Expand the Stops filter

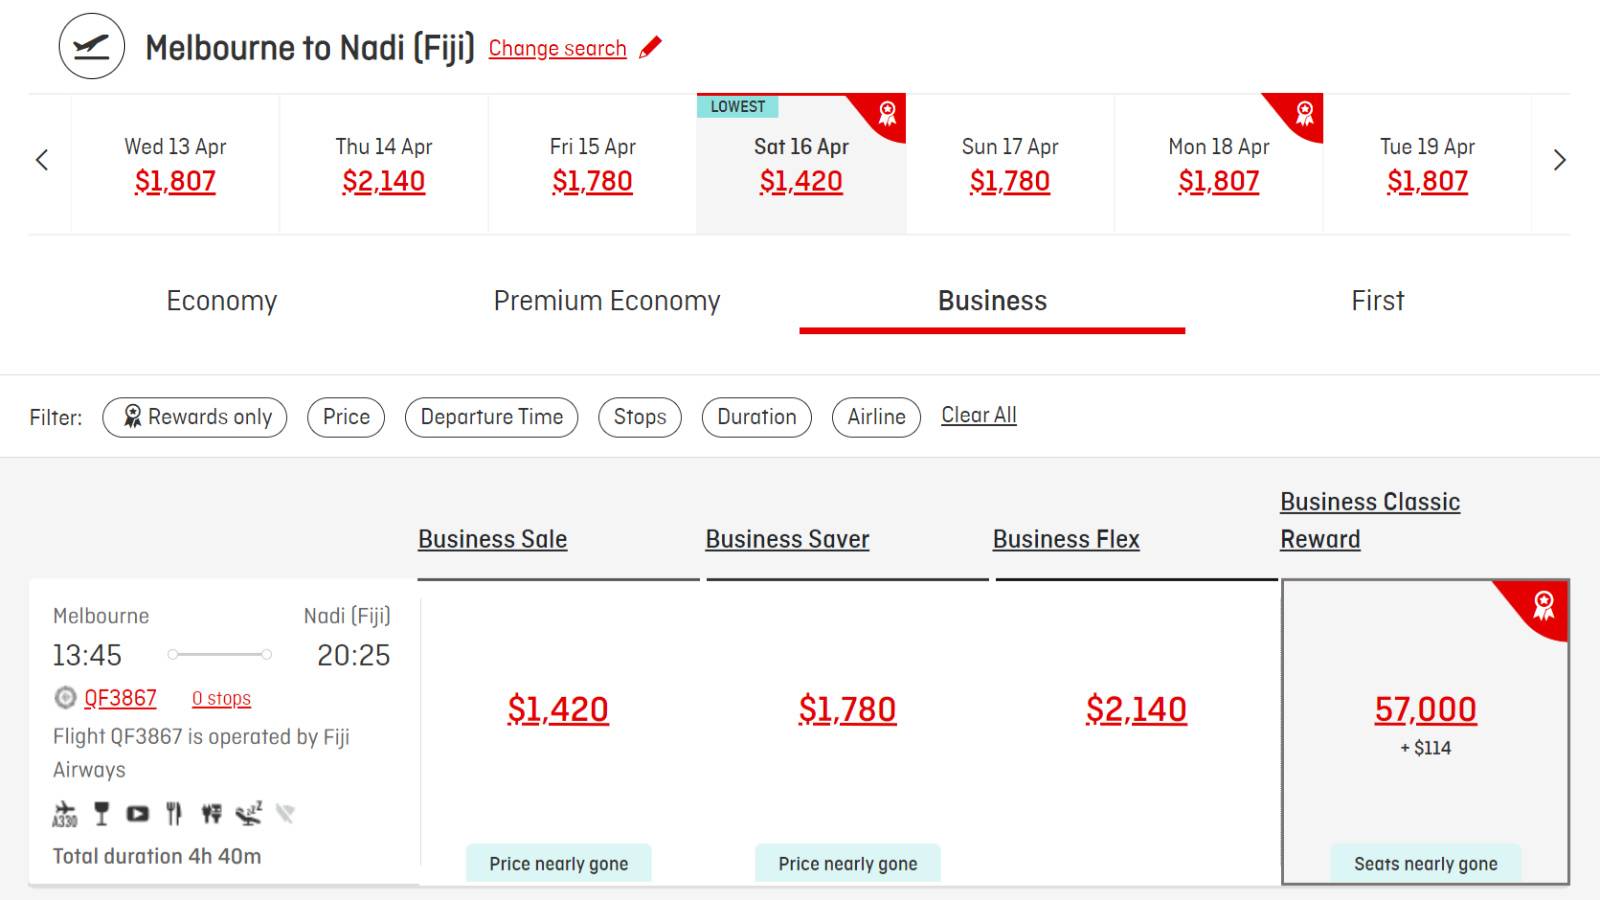[640, 417]
